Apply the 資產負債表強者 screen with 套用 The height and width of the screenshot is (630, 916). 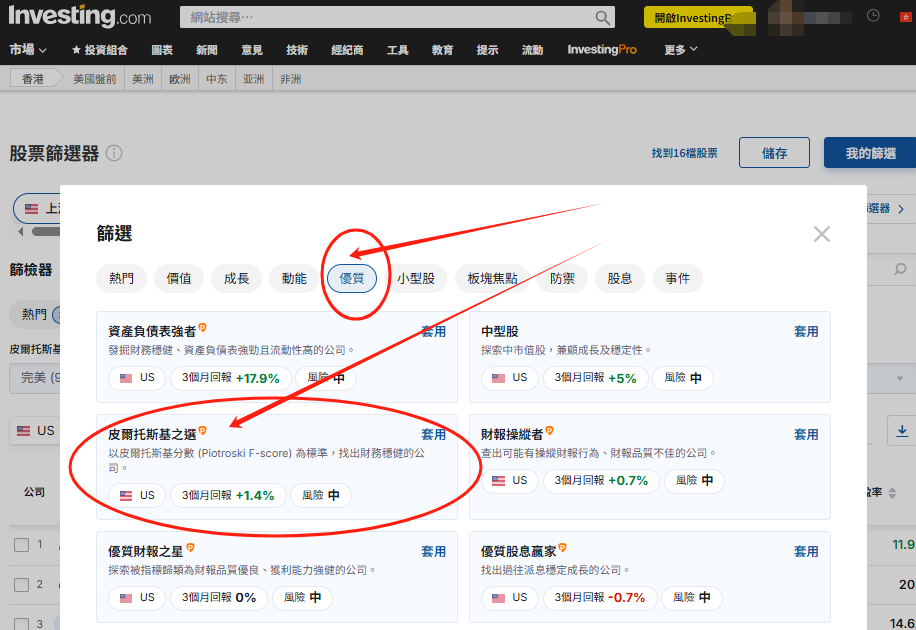tap(433, 332)
